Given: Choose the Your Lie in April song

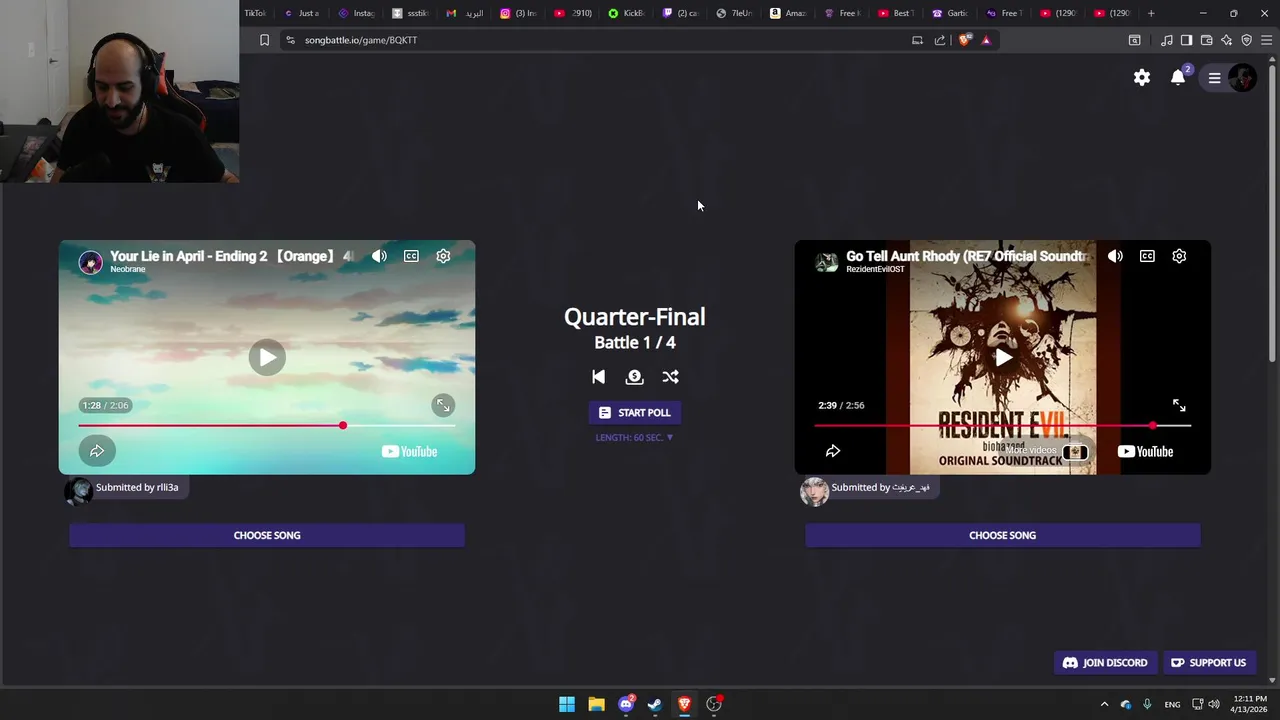Looking at the screenshot, I should click(x=267, y=535).
